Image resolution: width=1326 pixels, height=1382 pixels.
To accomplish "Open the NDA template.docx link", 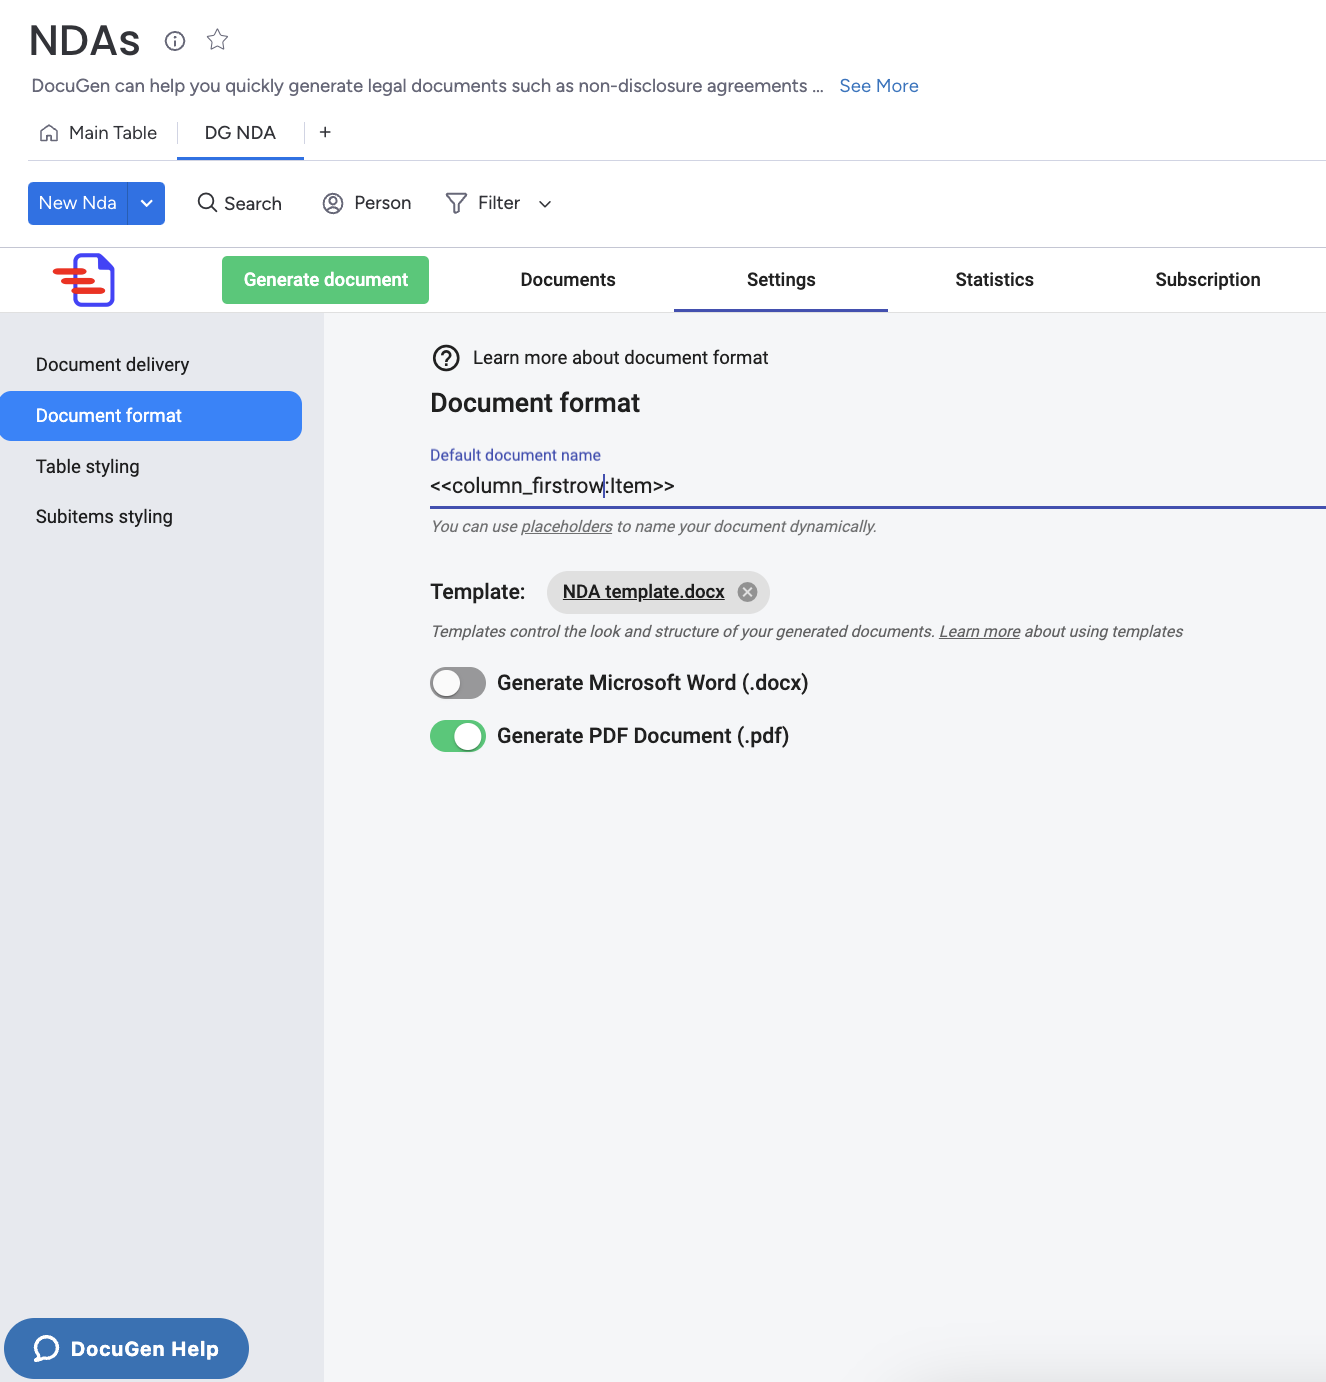I will (x=643, y=592).
